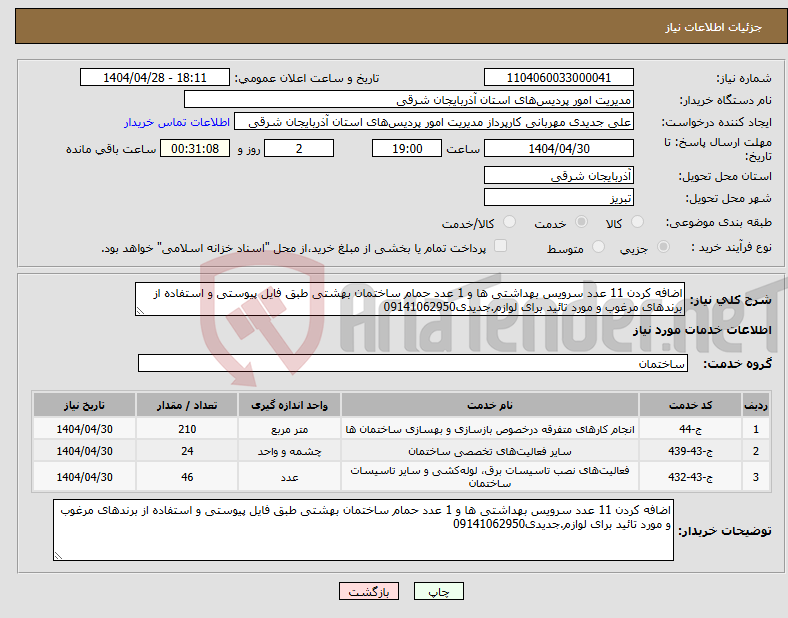Click the بازگشت back button
Viewport: 788px width, 618px height.
click(369, 591)
